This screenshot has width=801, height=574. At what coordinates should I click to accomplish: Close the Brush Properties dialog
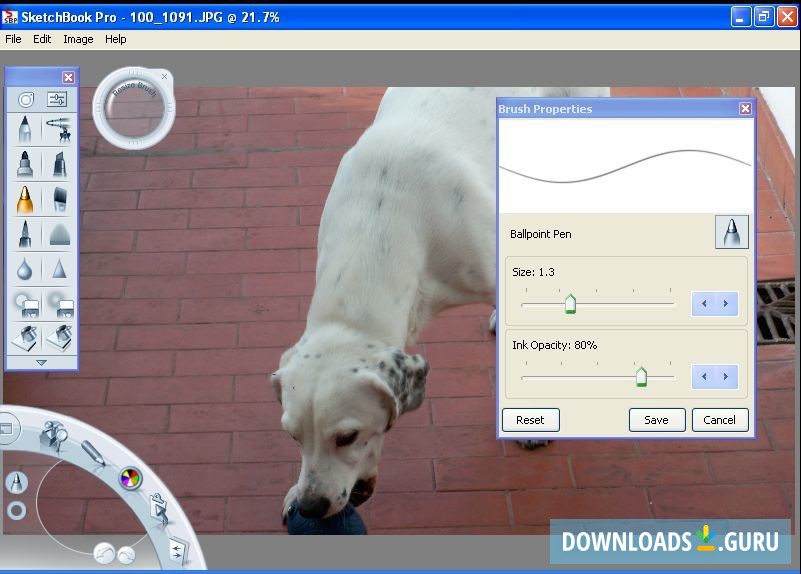745,108
